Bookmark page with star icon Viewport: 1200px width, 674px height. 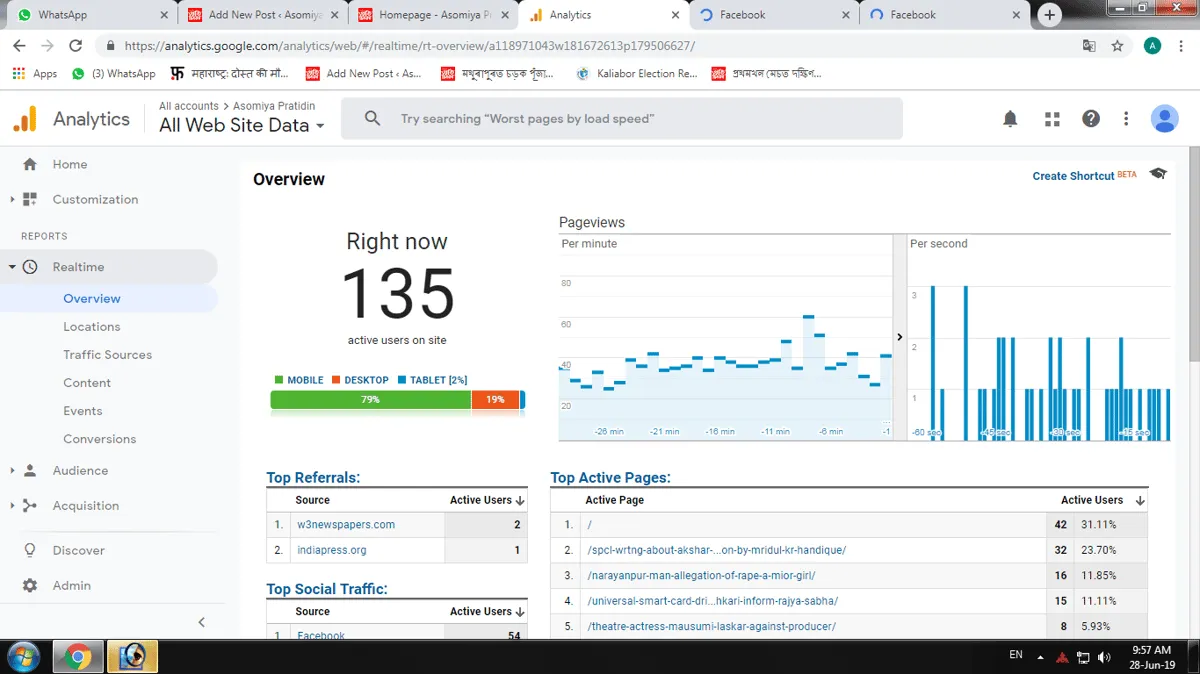[1117, 46]
